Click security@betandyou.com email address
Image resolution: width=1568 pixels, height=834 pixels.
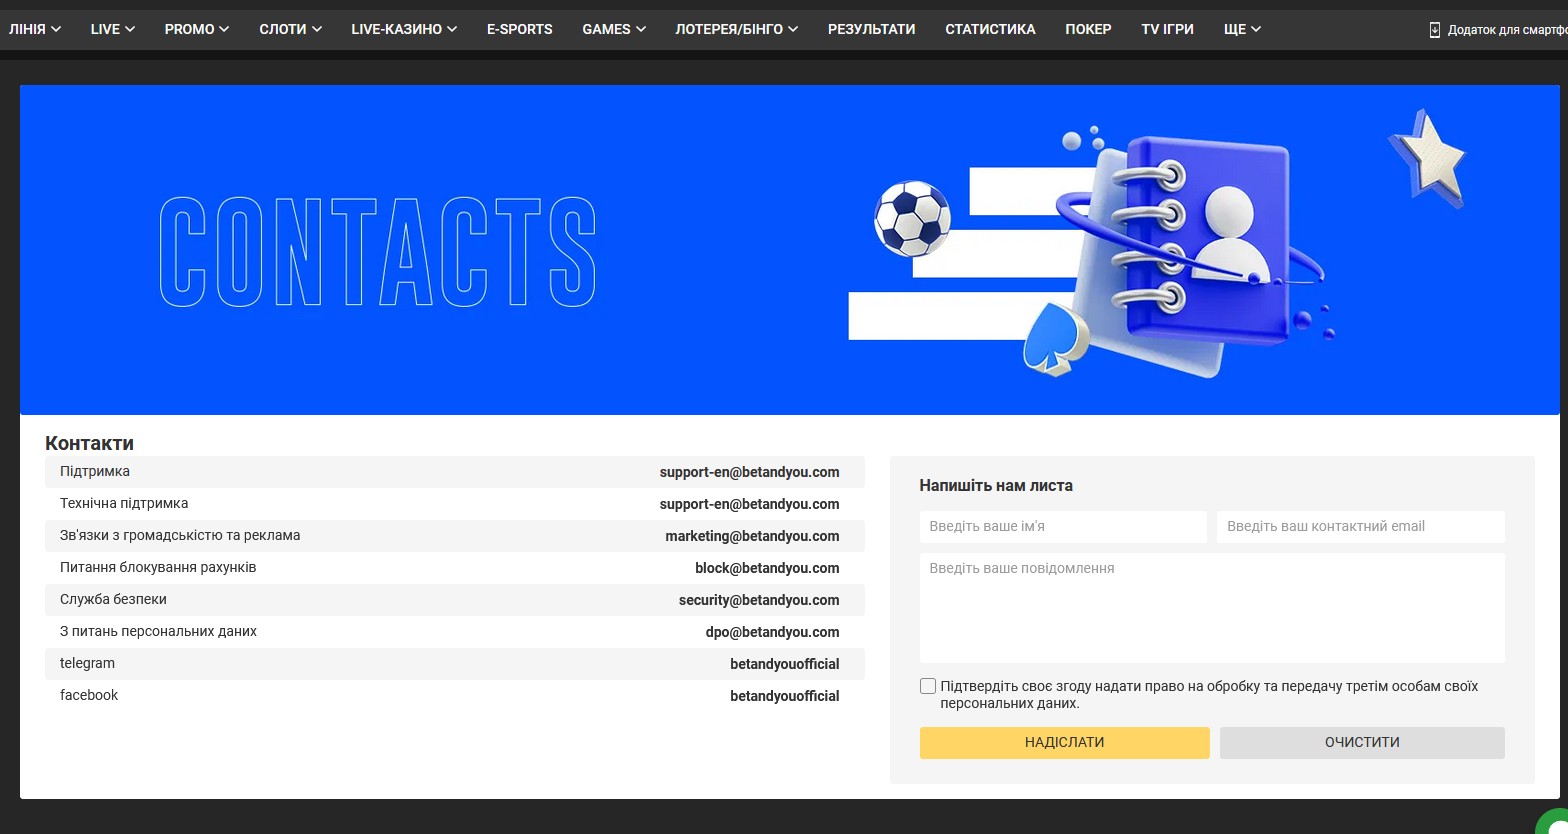[x=759, y=600]
